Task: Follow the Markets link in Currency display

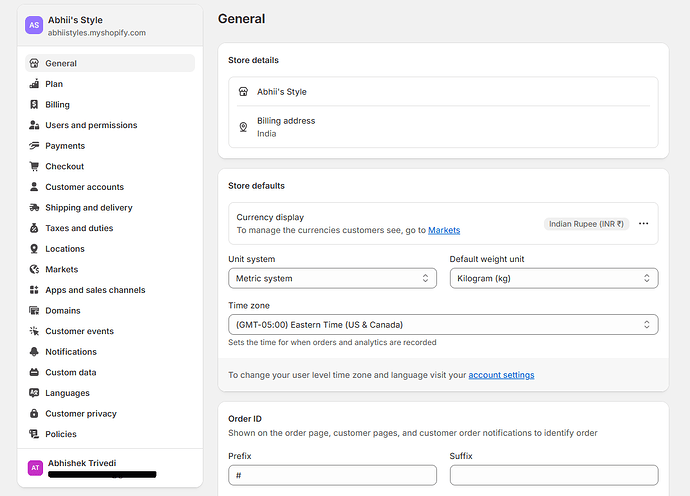Action: [x=444, y=230]
